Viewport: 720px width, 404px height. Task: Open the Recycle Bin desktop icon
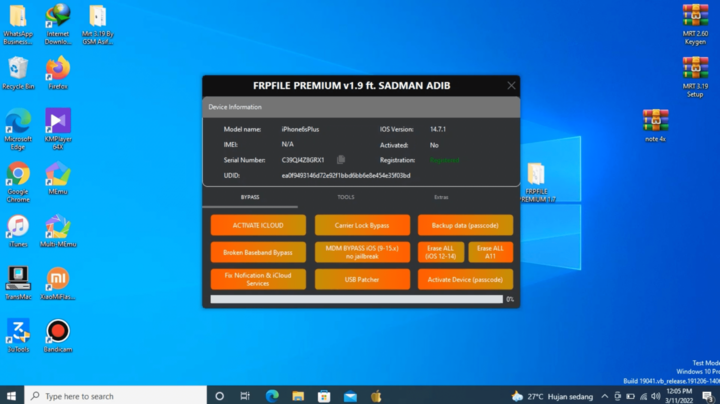(18, 73)
